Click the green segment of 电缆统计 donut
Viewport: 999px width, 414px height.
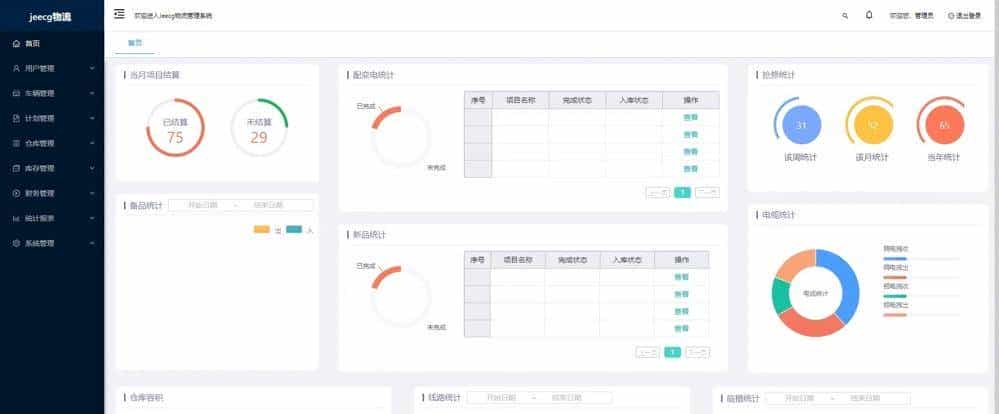[x=780, y=297]
